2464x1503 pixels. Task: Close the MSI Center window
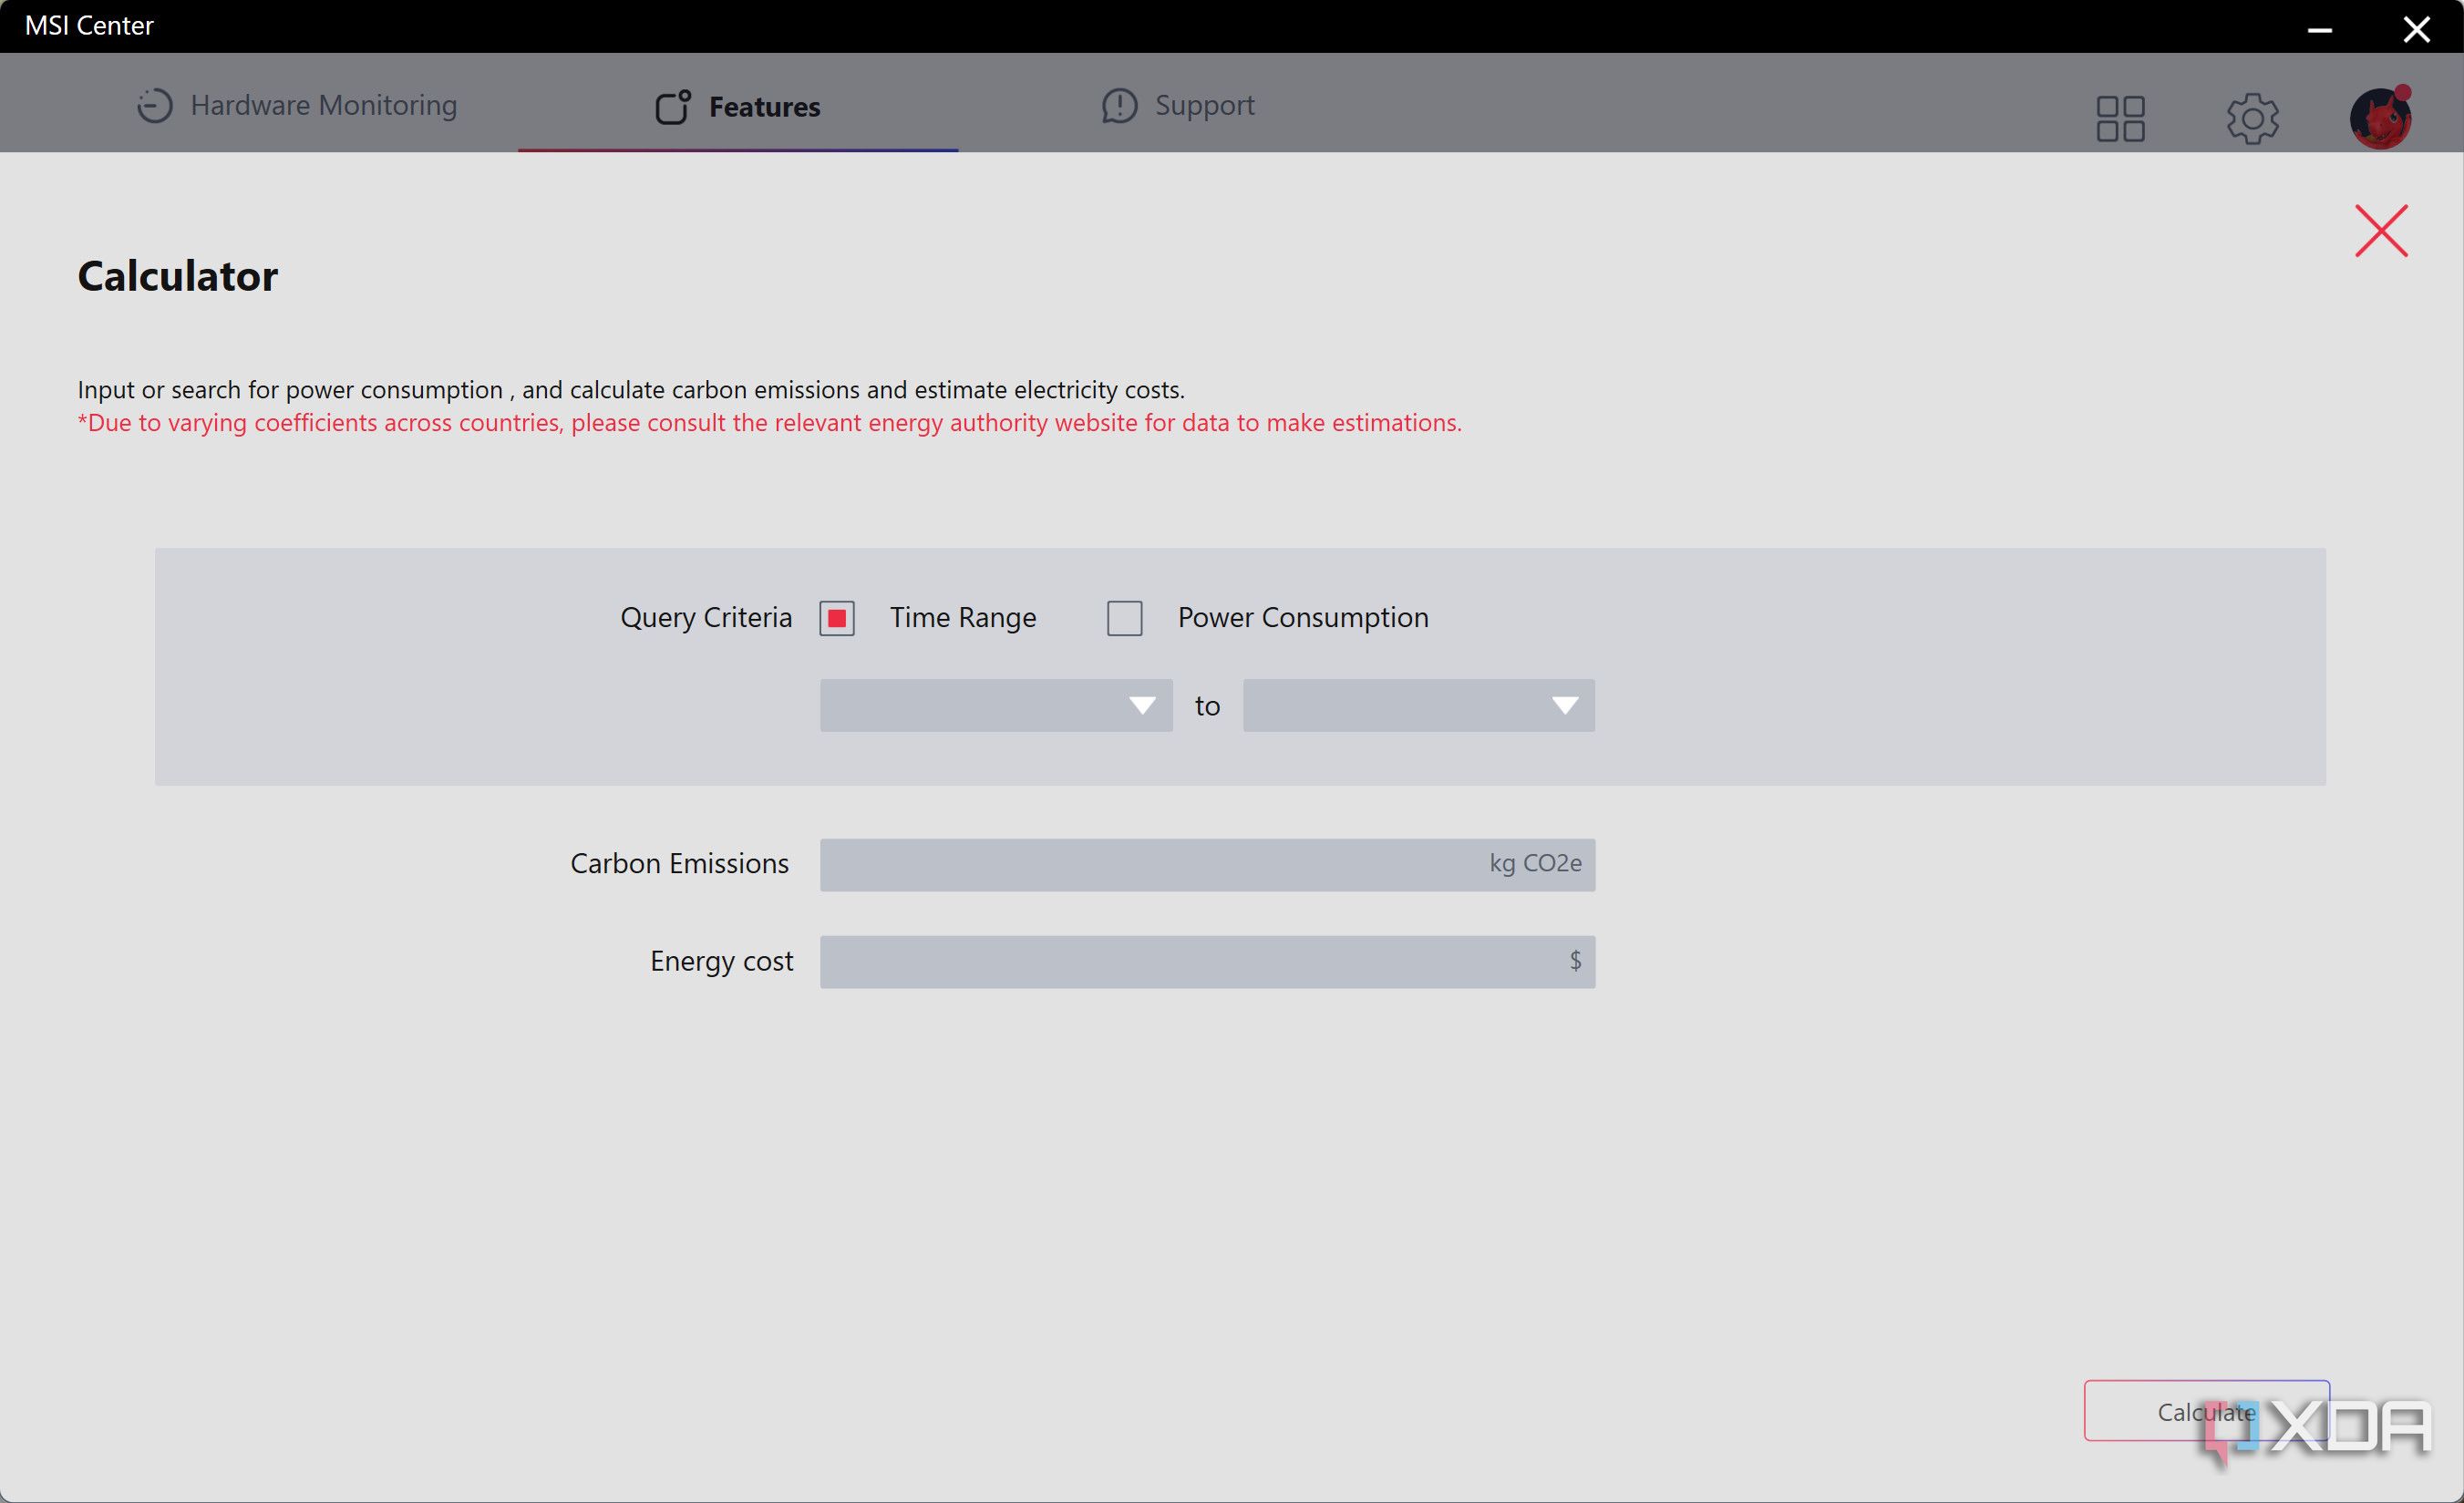(2417, 28)
